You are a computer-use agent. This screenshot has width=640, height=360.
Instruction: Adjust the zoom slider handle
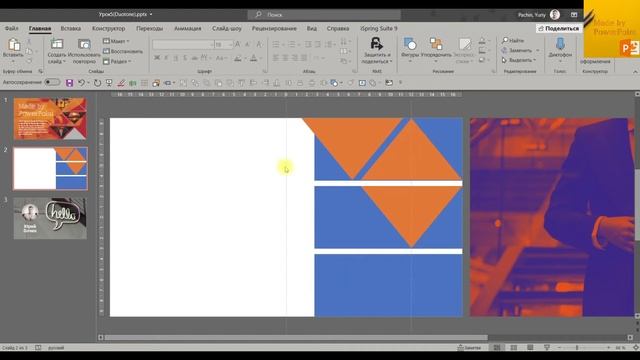click(577, 348)
